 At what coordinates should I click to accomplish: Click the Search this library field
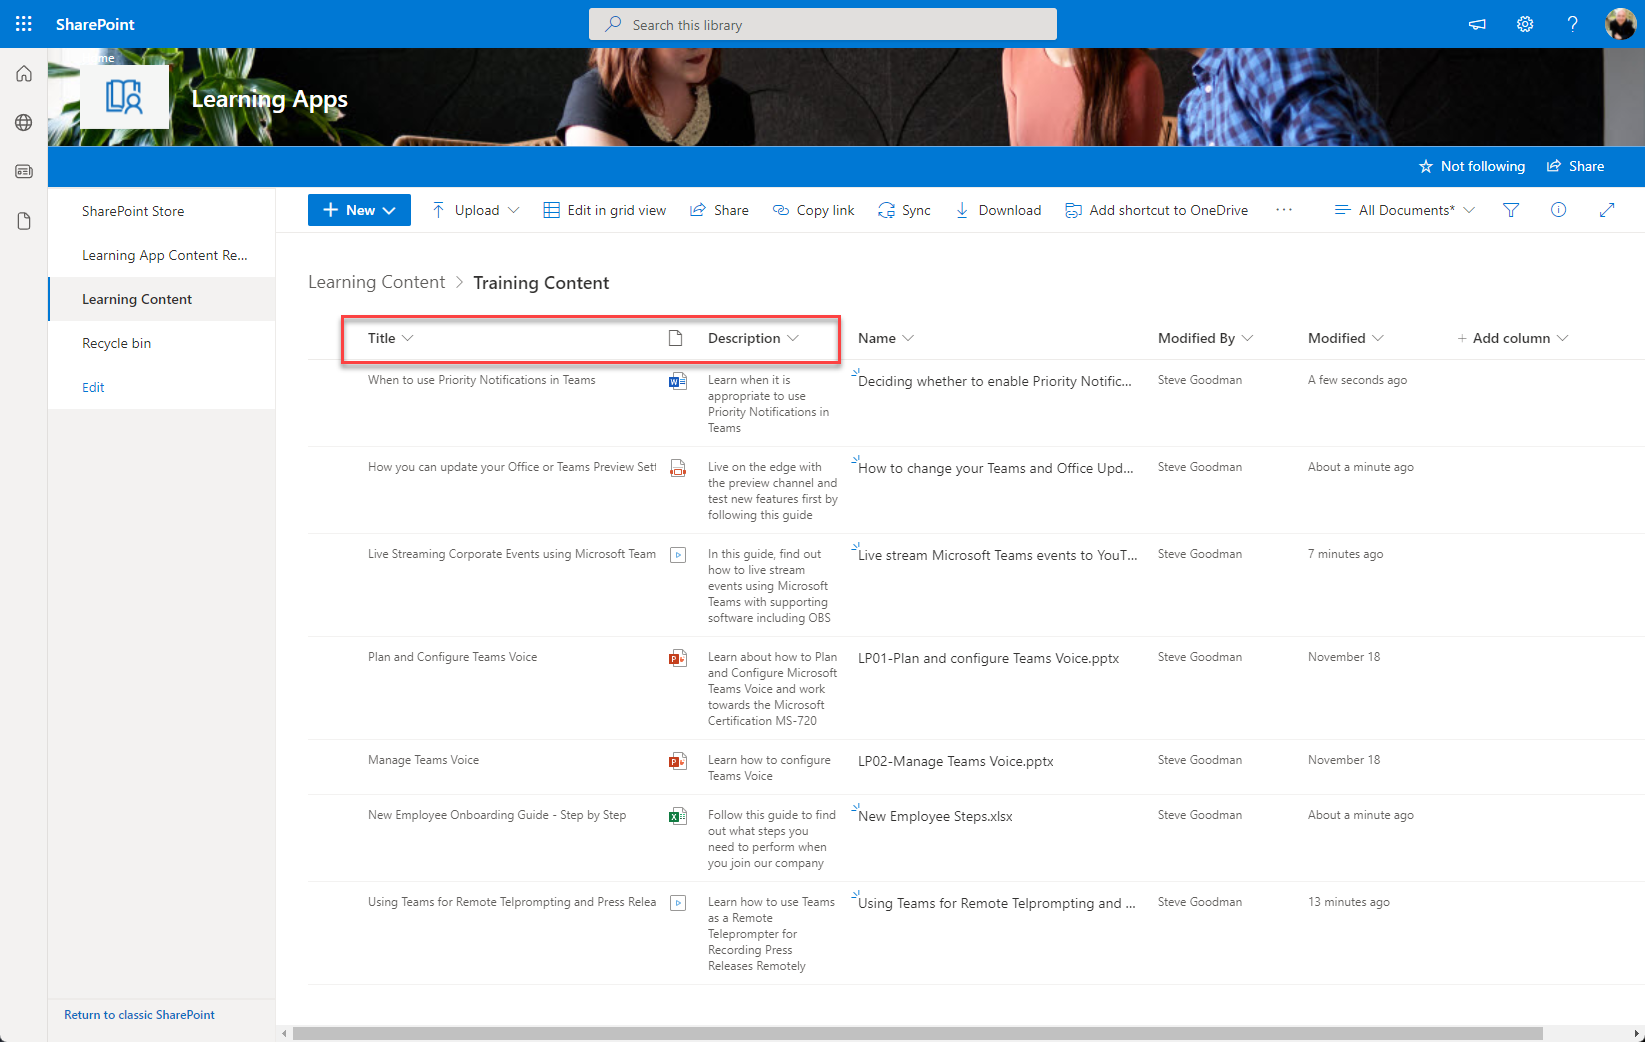(x=822, y=23)
